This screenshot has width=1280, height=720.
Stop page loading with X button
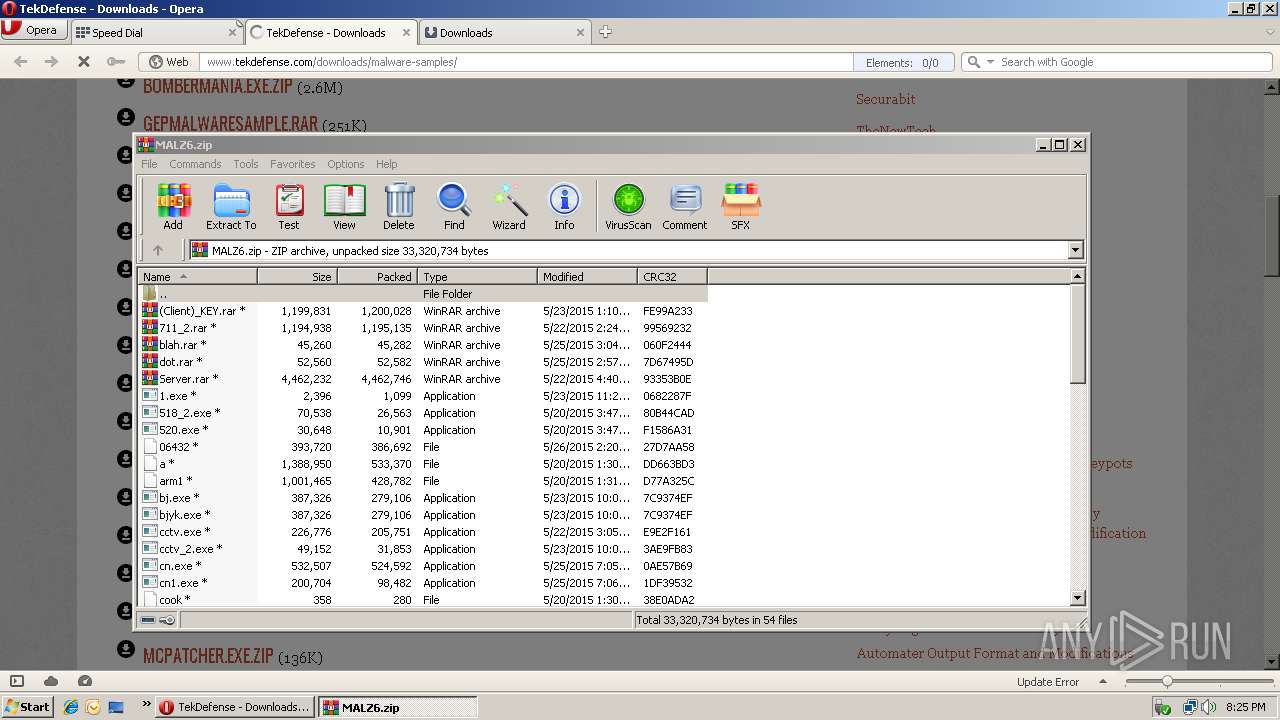pyautogui.click(x=84, y=62)
